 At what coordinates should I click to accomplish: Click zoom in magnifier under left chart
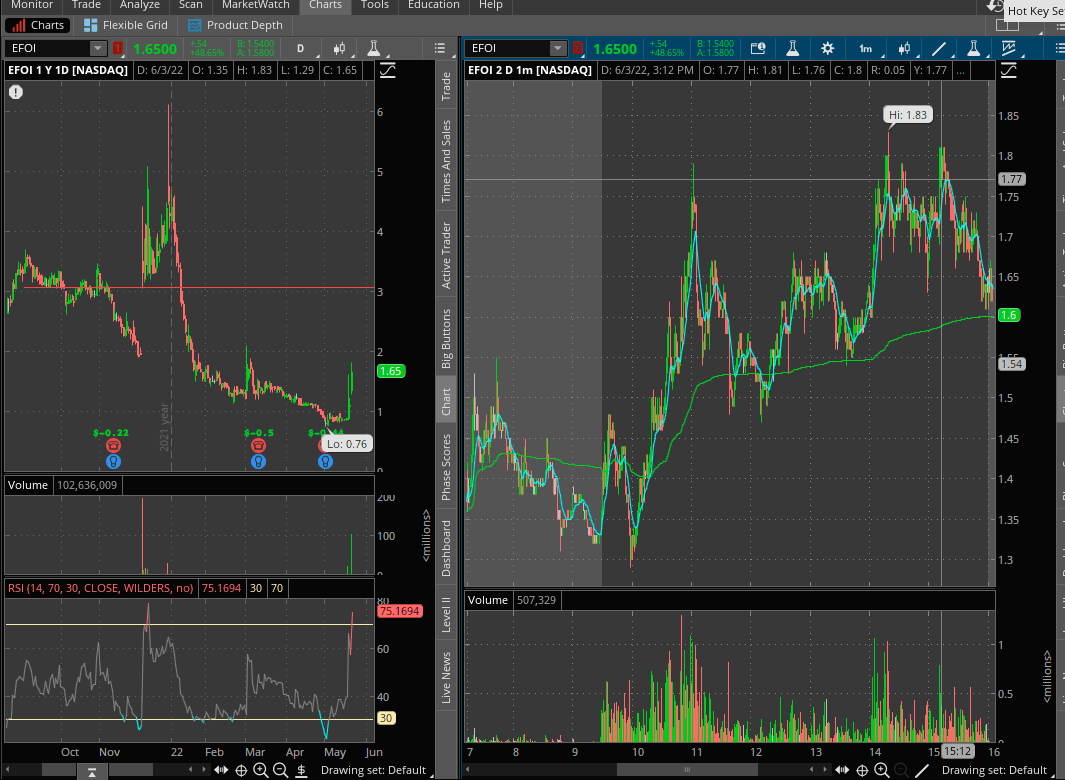coord(261,770)
